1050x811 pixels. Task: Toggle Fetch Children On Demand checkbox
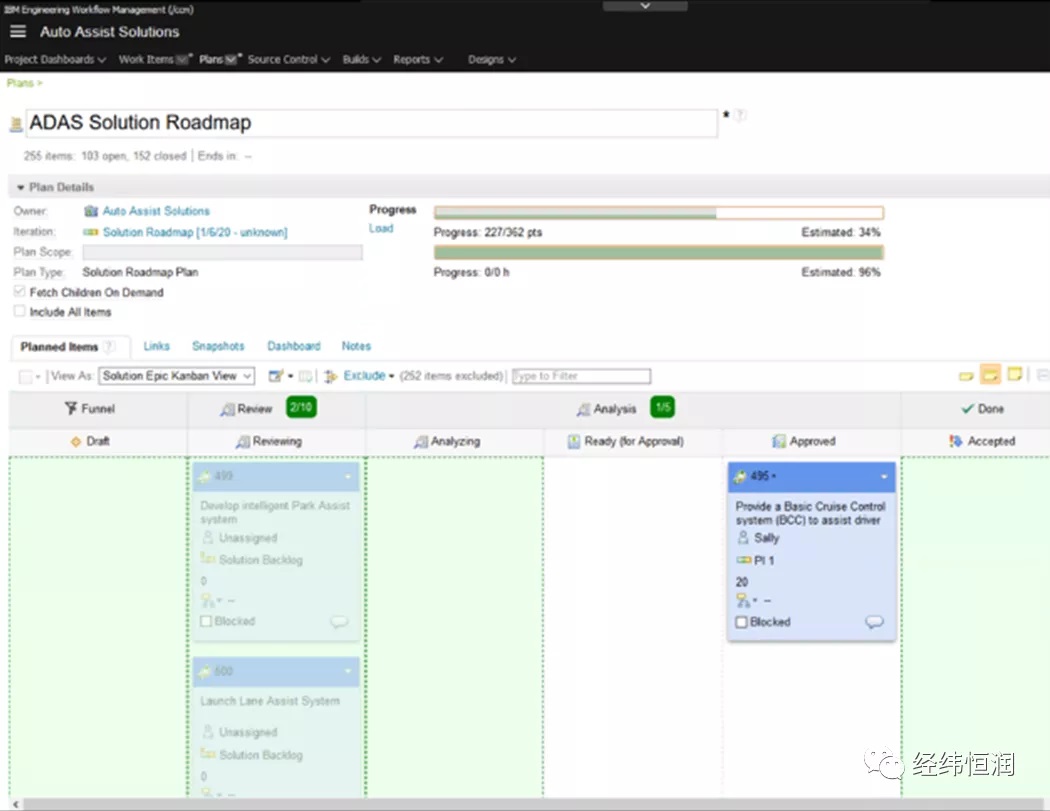point(19,291)
